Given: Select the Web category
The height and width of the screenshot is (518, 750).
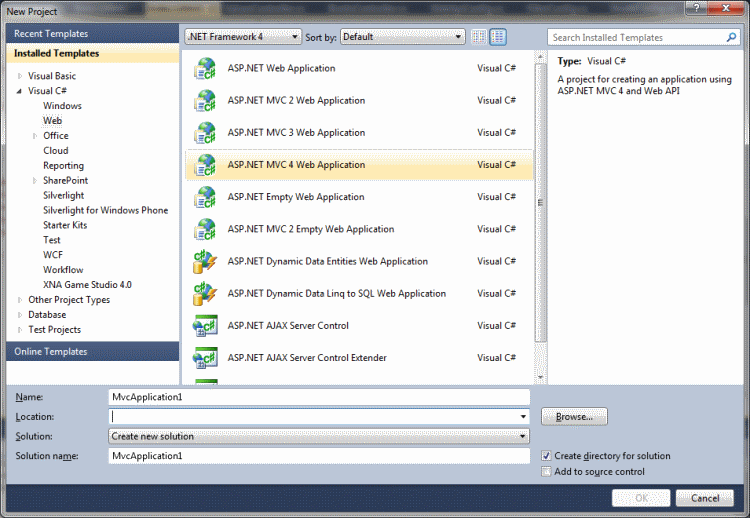Looking at the screenshot, I should click(52, 121).
